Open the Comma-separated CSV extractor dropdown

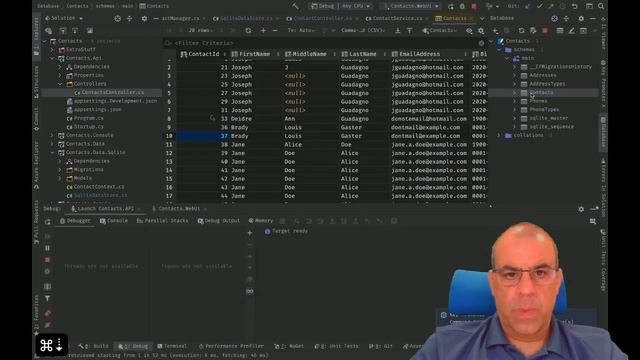pyautogui.click(x=363, y=31)
